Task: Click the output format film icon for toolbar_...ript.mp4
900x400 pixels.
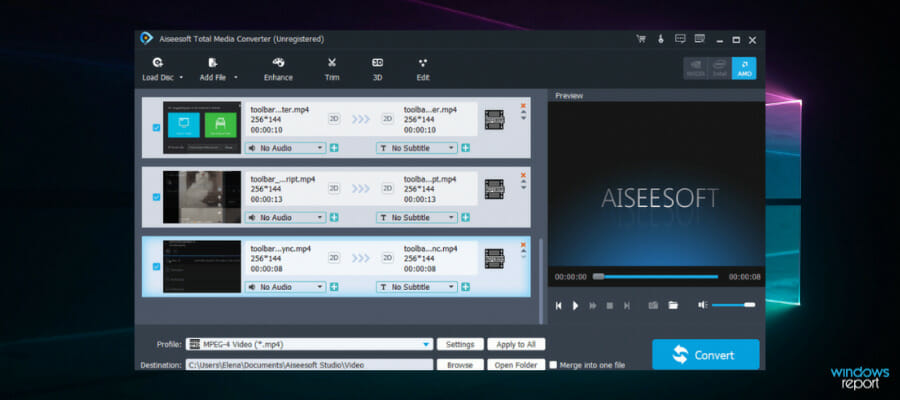Action: pos(494,189)
